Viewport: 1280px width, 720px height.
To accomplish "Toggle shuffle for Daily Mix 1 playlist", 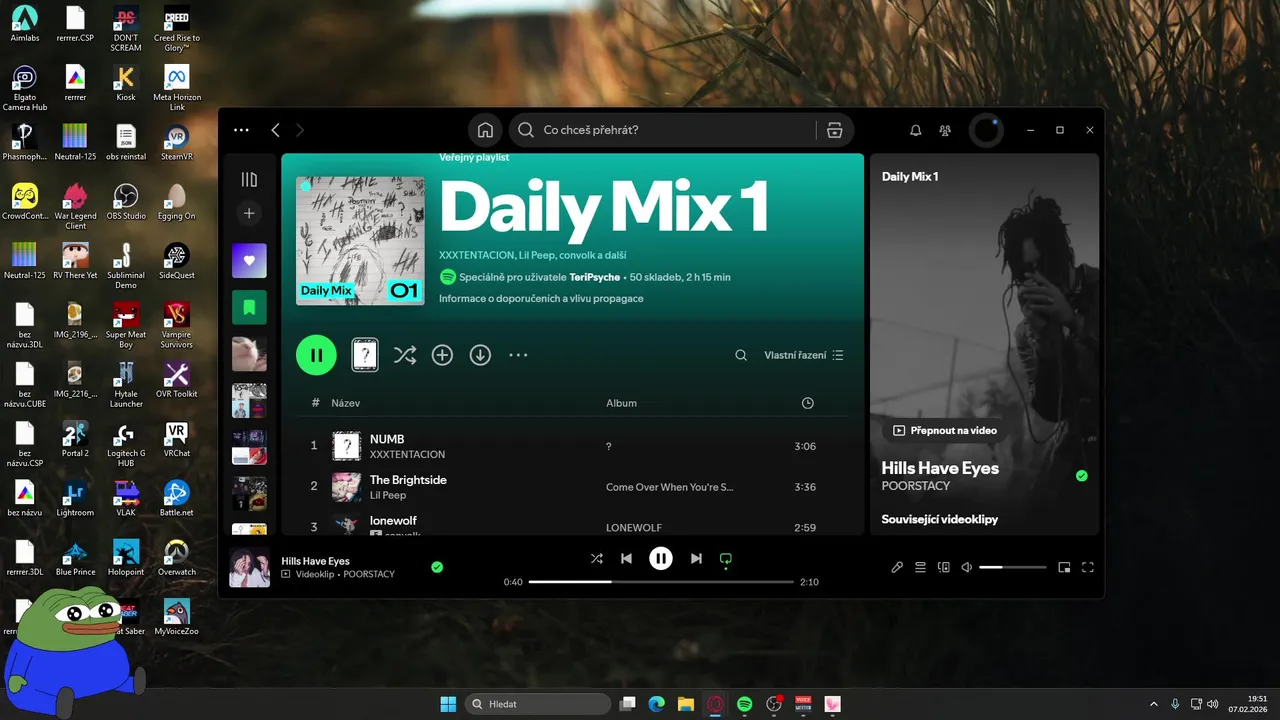I will tap(405, 355).
